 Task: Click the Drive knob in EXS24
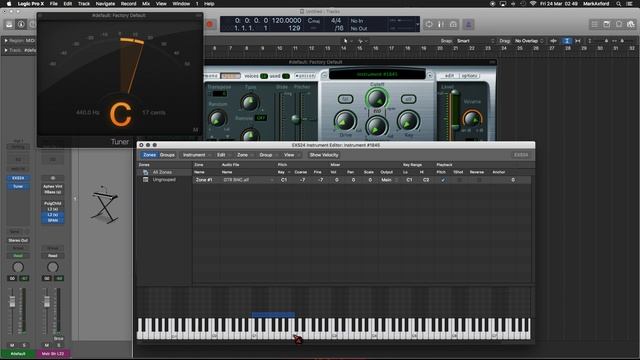pos(345,121)
